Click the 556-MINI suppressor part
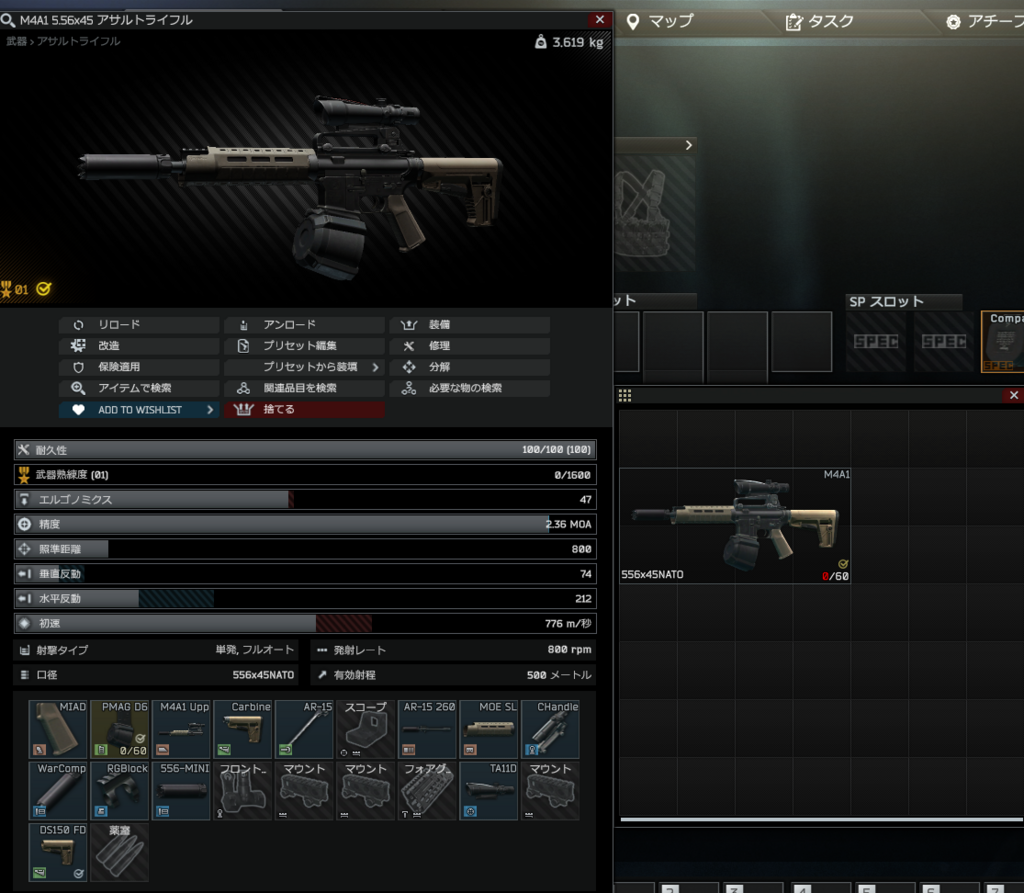 click(181, 791)
